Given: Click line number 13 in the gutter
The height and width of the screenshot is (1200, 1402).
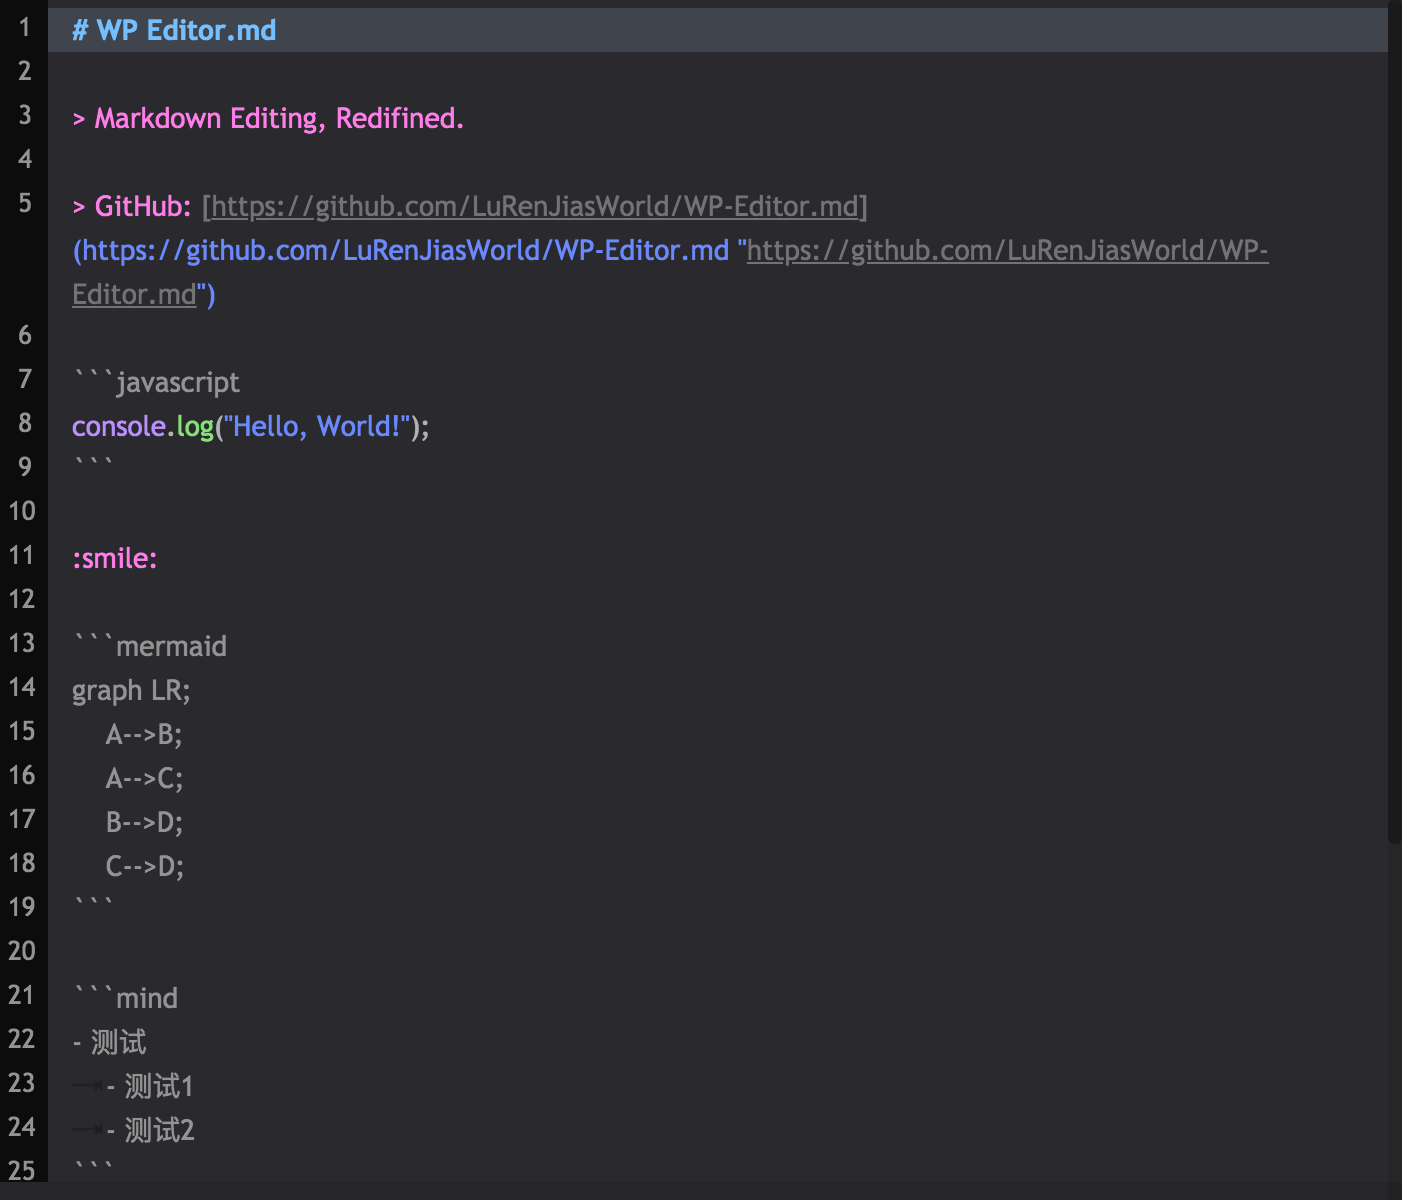Looking at the screenshot, I should (22, 643).
